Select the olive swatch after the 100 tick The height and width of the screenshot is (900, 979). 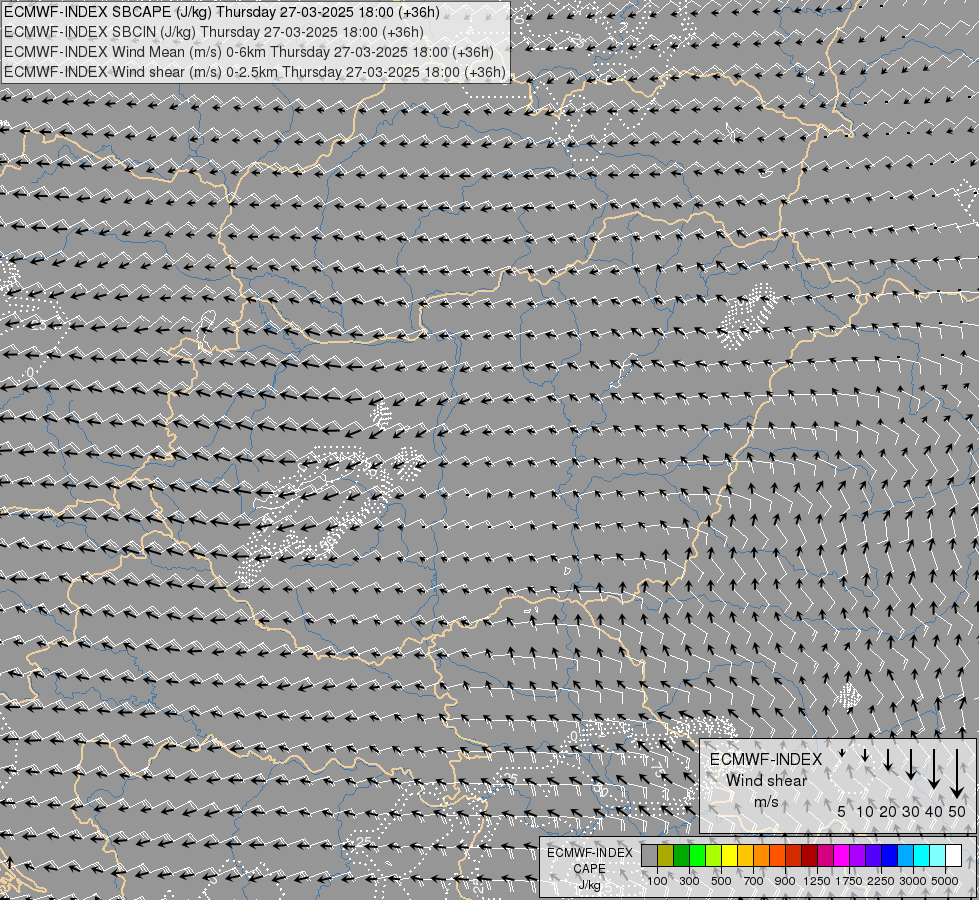pyautogui.click(x=666, y=856)
